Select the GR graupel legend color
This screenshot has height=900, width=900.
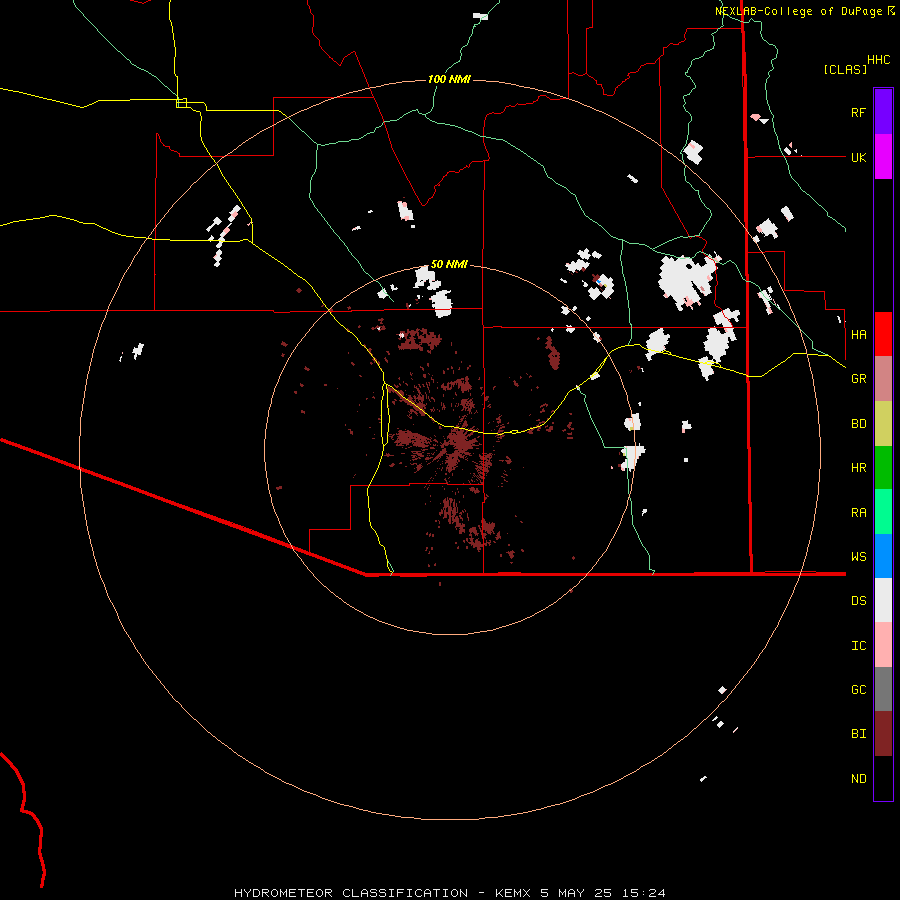point(883,379)
